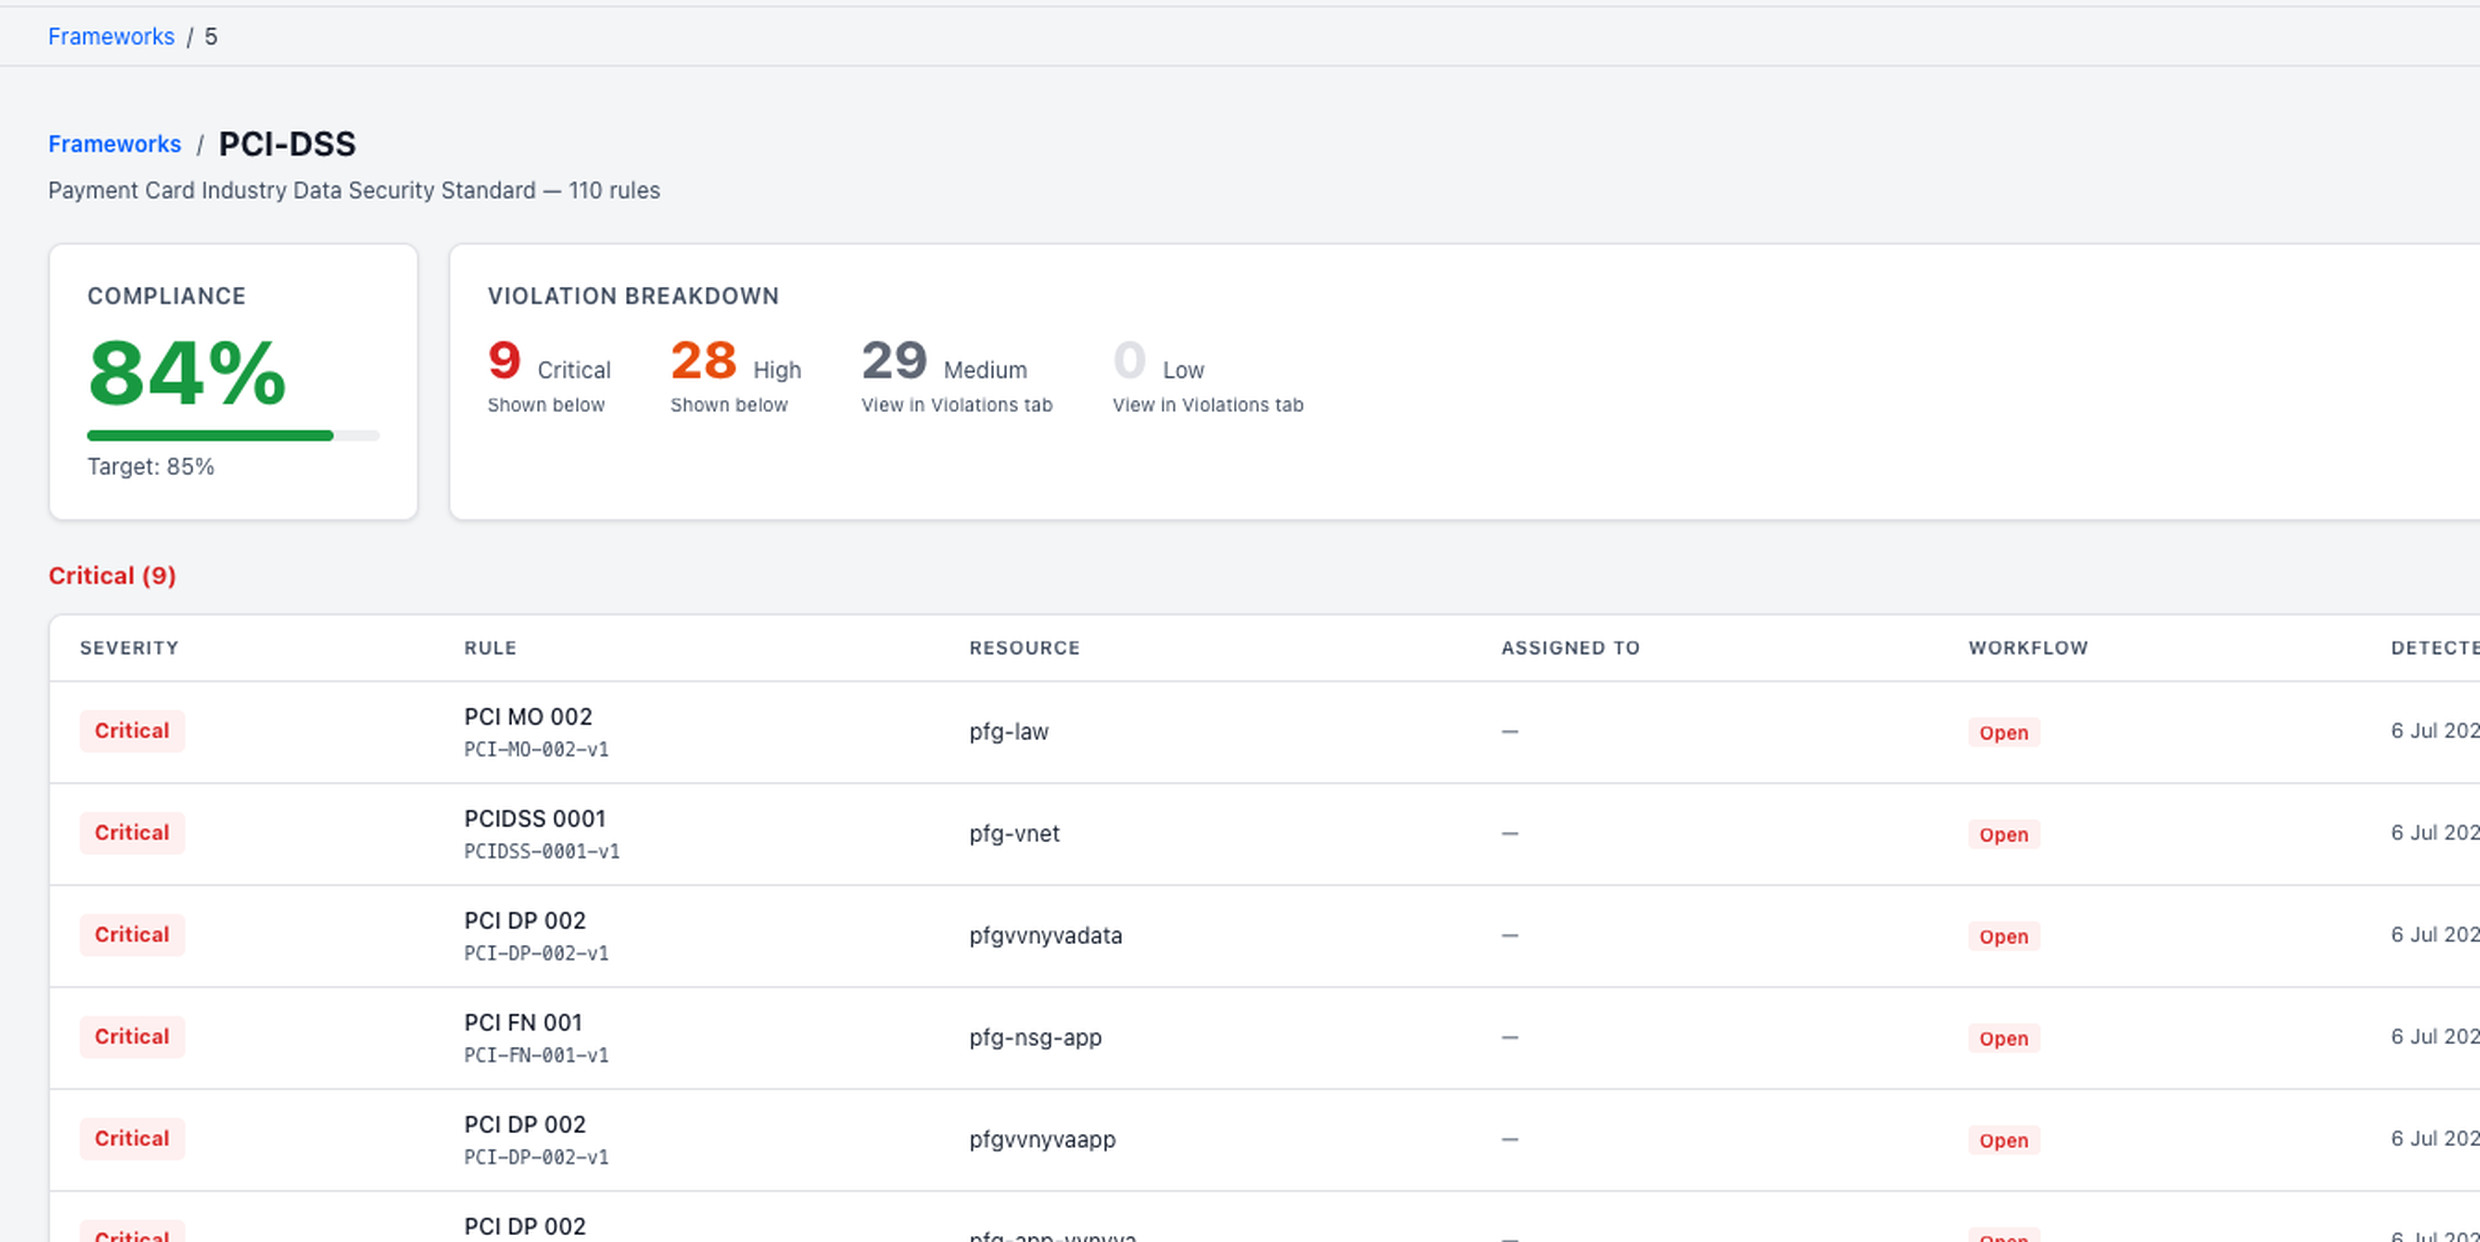
Task: Click the Open workflow badge for pfgvvnyvaapp
Action: click(2004, 1140)
